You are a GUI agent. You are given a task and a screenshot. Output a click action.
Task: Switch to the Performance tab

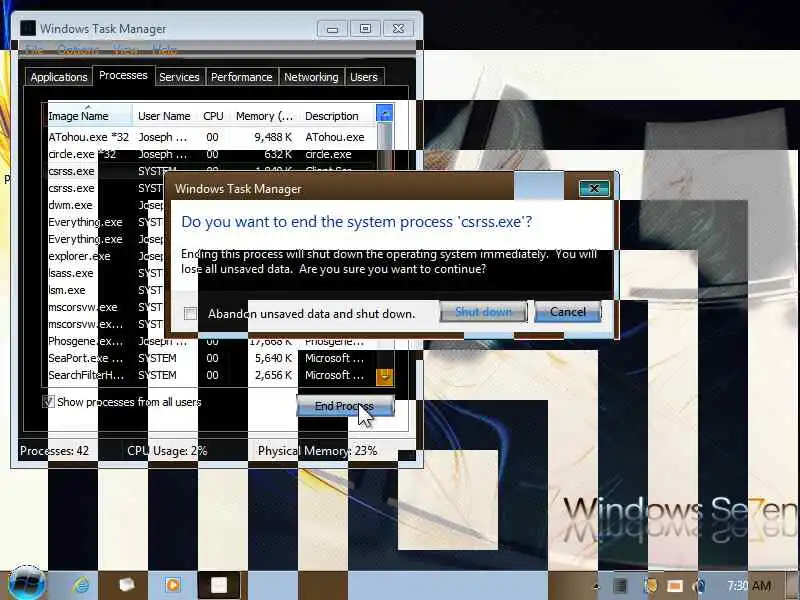pos(241,77)
